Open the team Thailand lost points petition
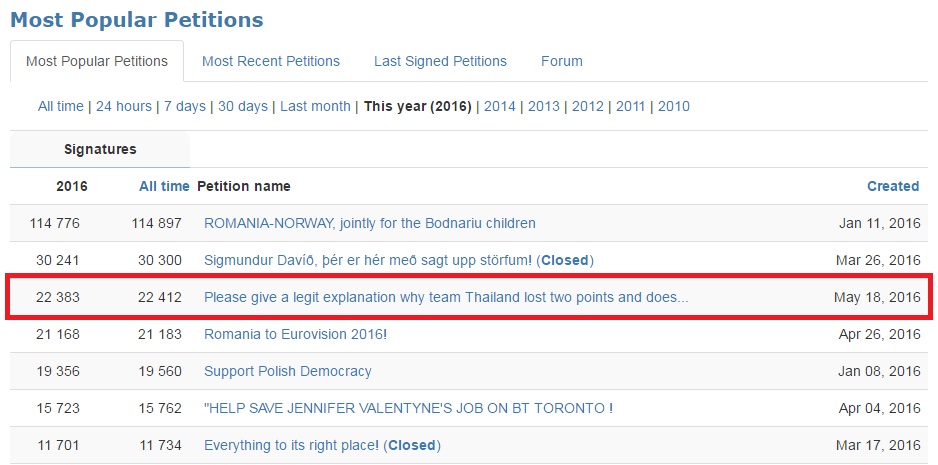This screenshot has width=938, height=465. pos(446,297)
